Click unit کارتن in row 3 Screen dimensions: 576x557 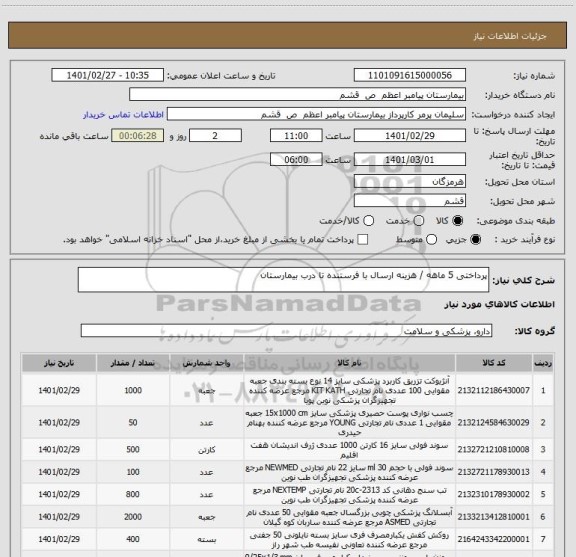pyautogui.click(x=206, y=450)
